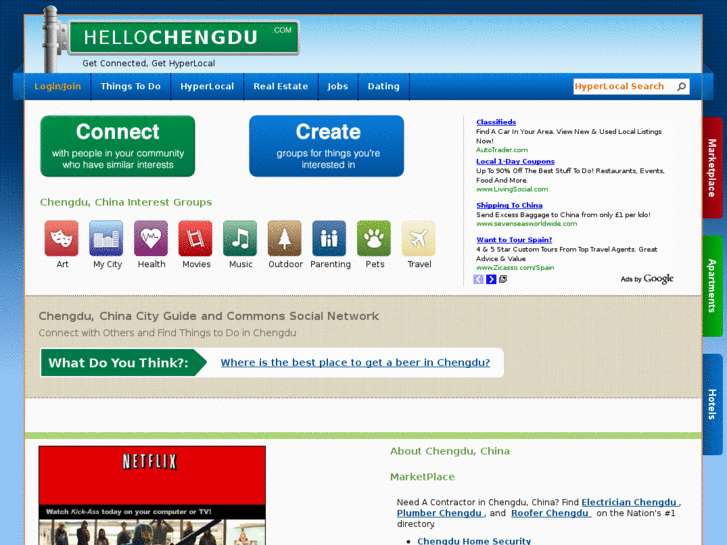Visit www.Zicasso.com/Spain ad URL
The height and width of the screenshot is (545, 727).
[515, 268]
